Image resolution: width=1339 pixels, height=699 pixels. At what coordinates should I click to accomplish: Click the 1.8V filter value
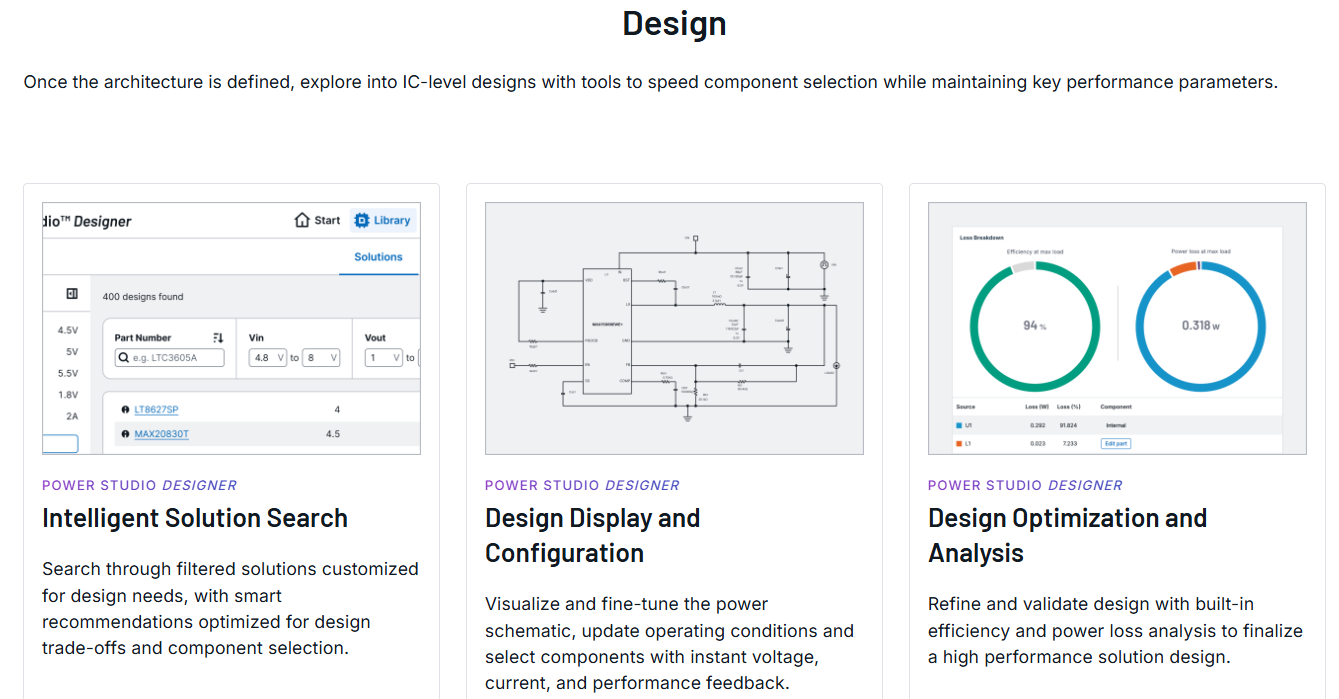(x=68, y=395)
